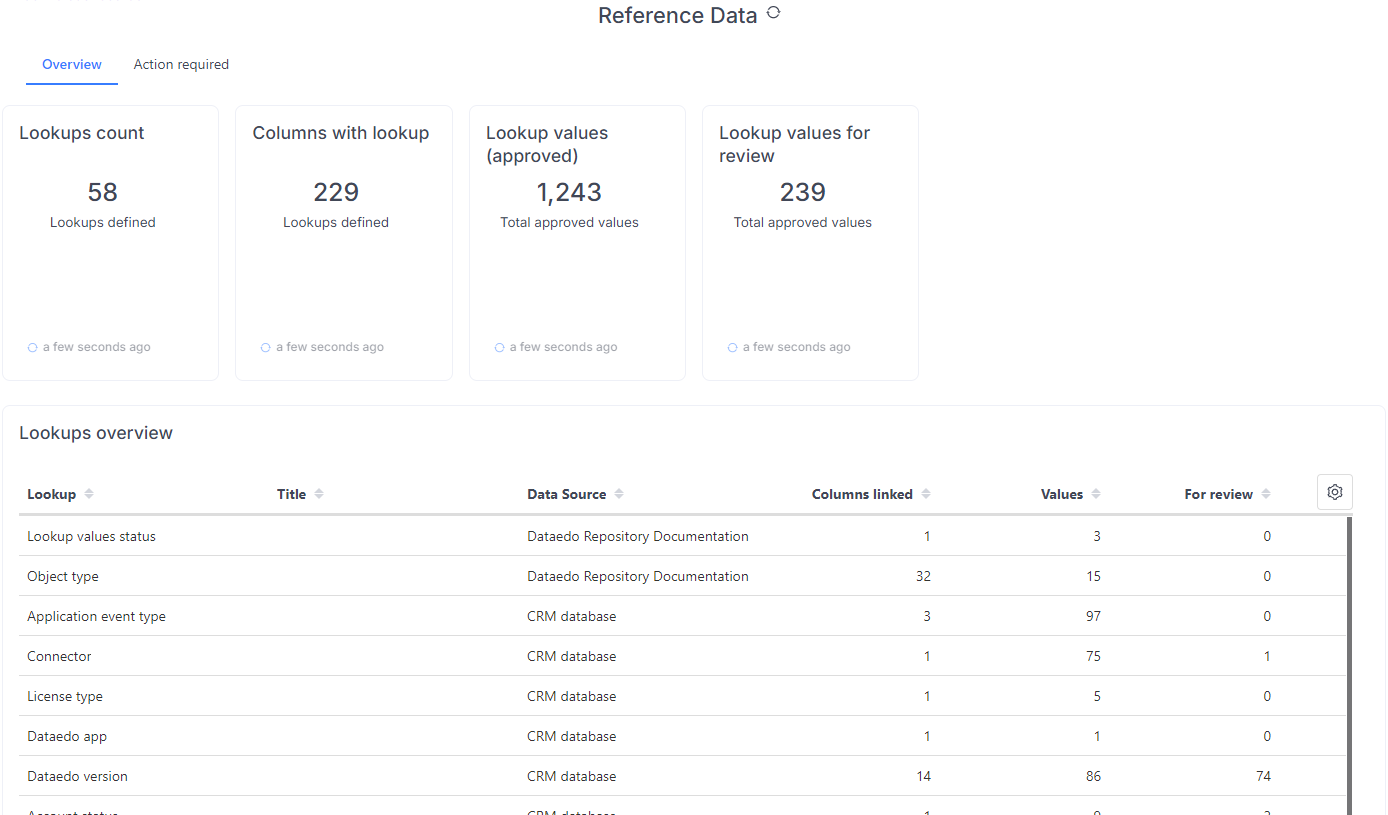Select the Application event type row
Screen dimensions: 1388x815
pyautogui.click(x=682, y=616)
